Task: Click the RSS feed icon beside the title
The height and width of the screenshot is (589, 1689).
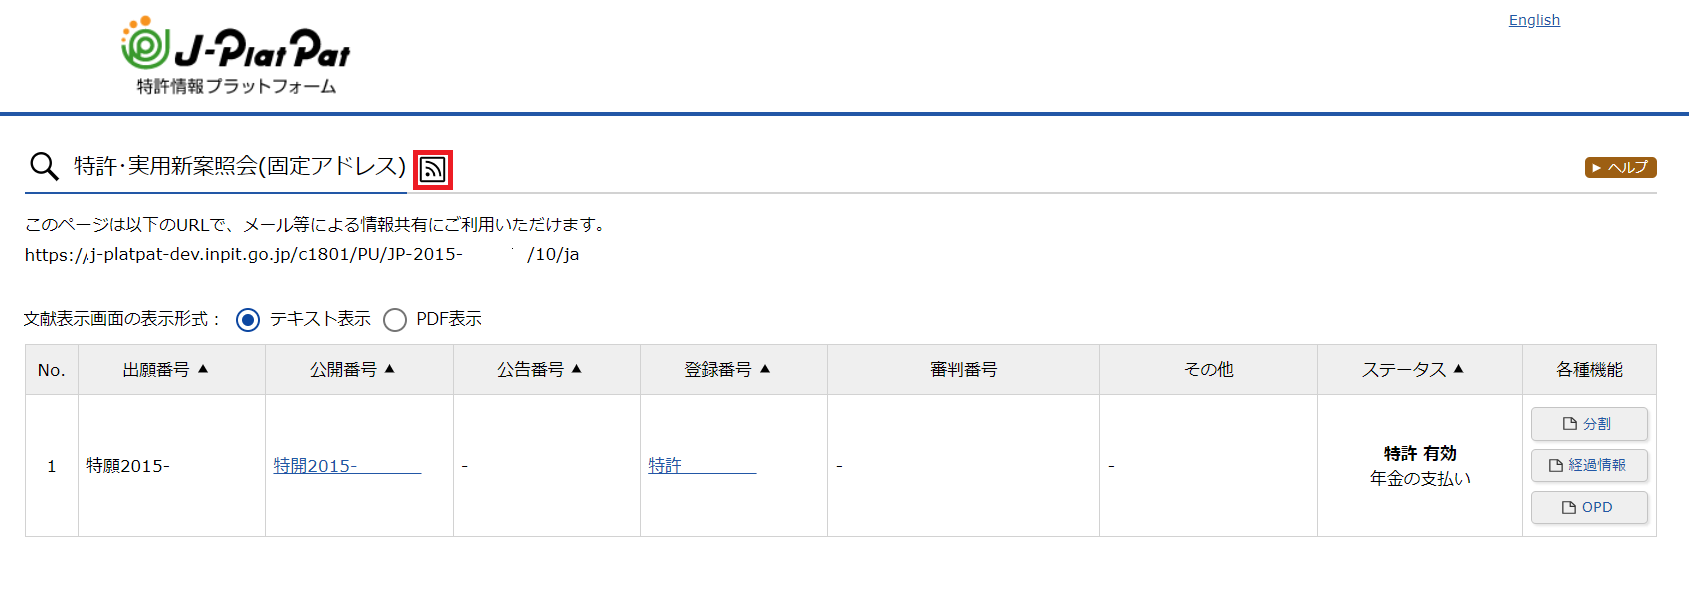Action: [433, 169]
